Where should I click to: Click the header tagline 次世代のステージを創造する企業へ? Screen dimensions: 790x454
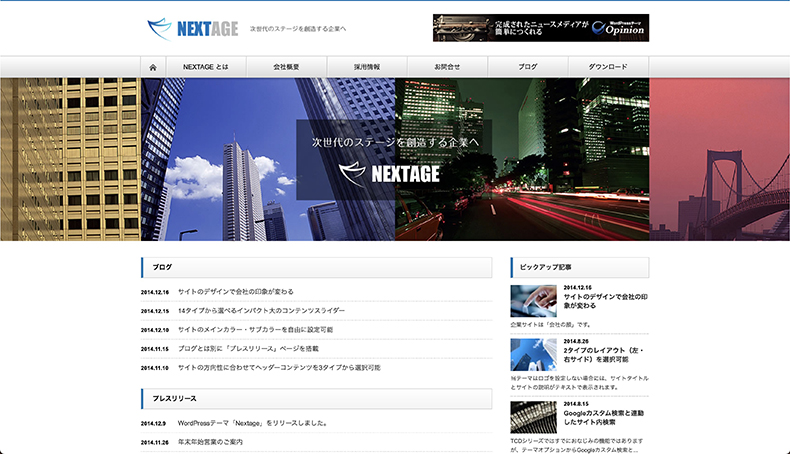pyautogui.click(x=298, y=29)
